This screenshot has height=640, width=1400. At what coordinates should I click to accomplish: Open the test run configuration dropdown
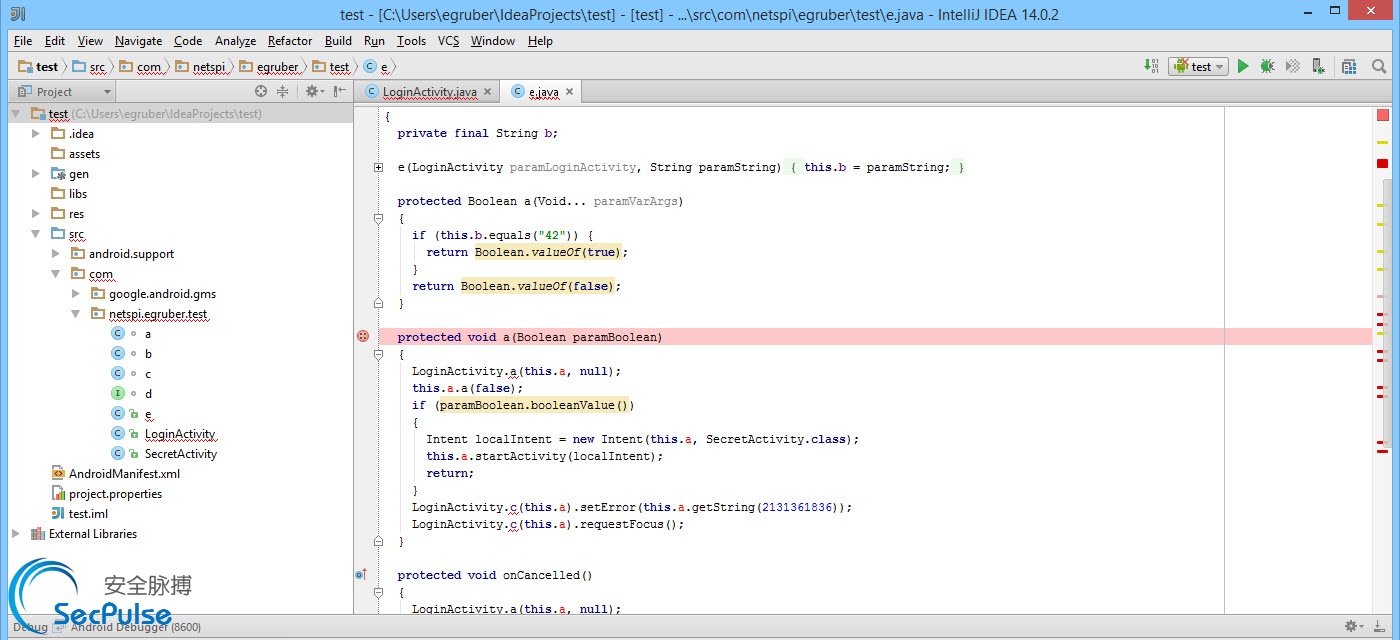[x=1198, y=66]
